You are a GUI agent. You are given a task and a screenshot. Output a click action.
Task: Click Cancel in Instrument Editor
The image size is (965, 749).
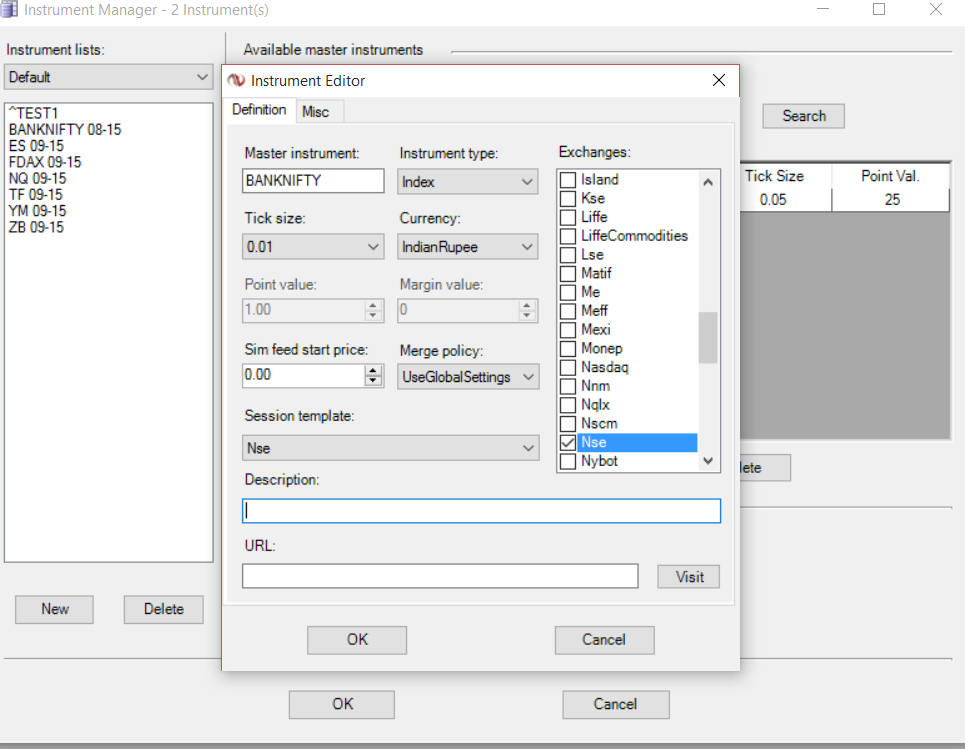[x=604, y=640]
